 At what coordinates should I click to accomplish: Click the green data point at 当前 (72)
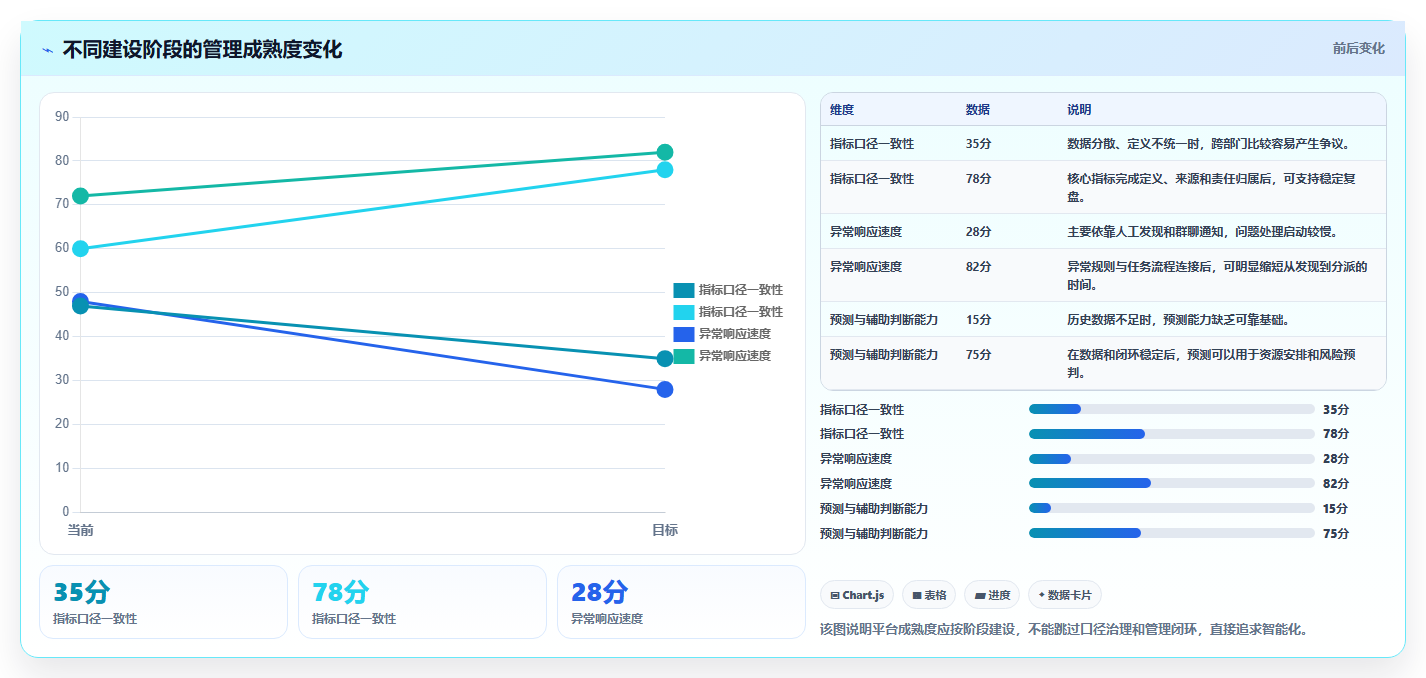81,196
